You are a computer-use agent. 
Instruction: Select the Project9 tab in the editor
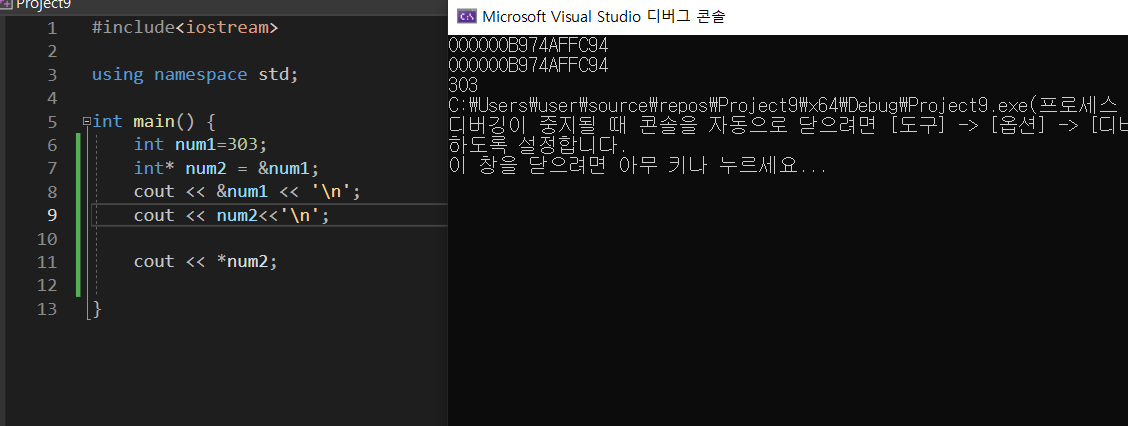pos(36,4)
